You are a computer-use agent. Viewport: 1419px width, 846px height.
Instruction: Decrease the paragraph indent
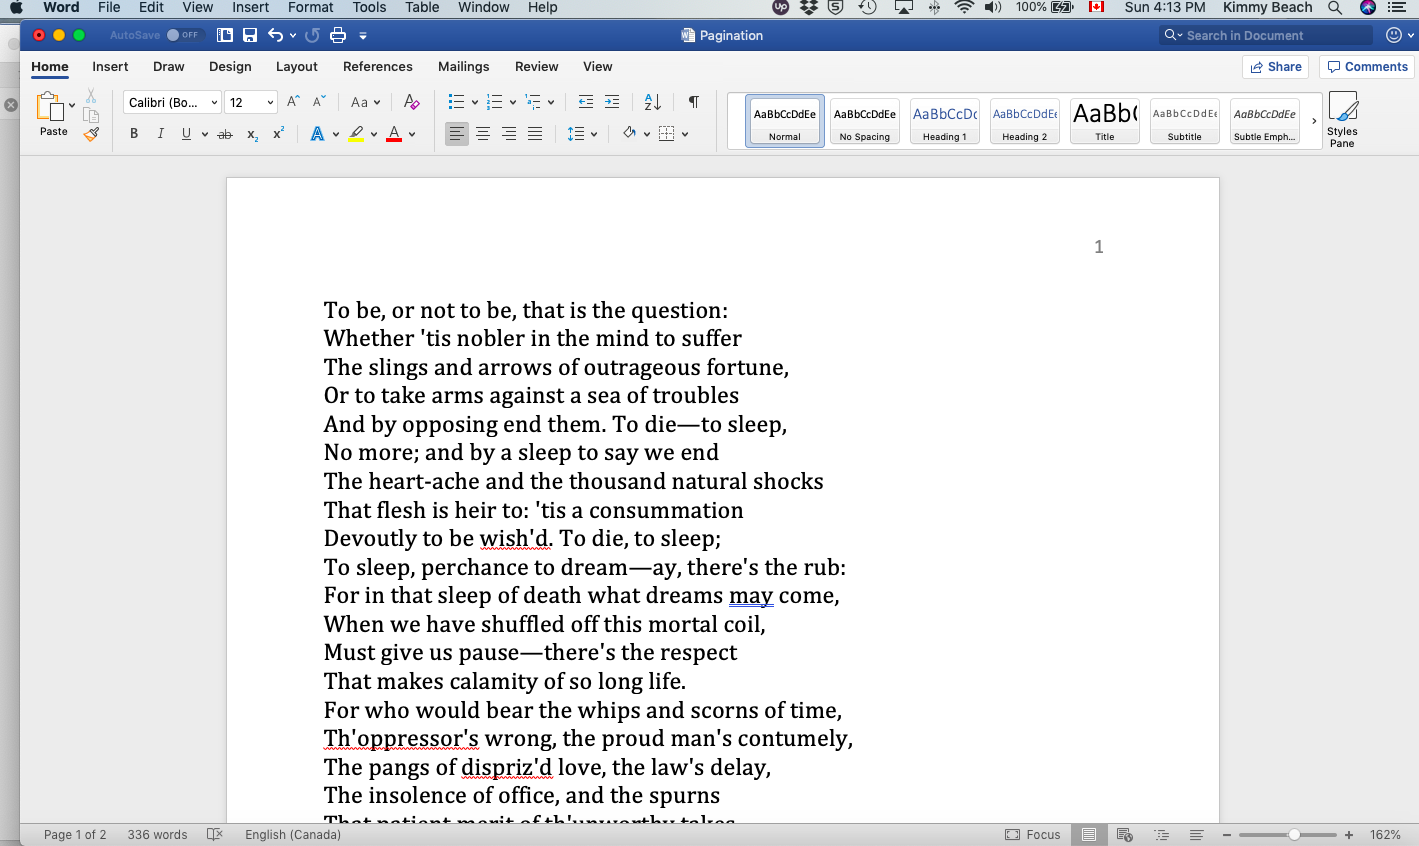[x=586, y=102]
